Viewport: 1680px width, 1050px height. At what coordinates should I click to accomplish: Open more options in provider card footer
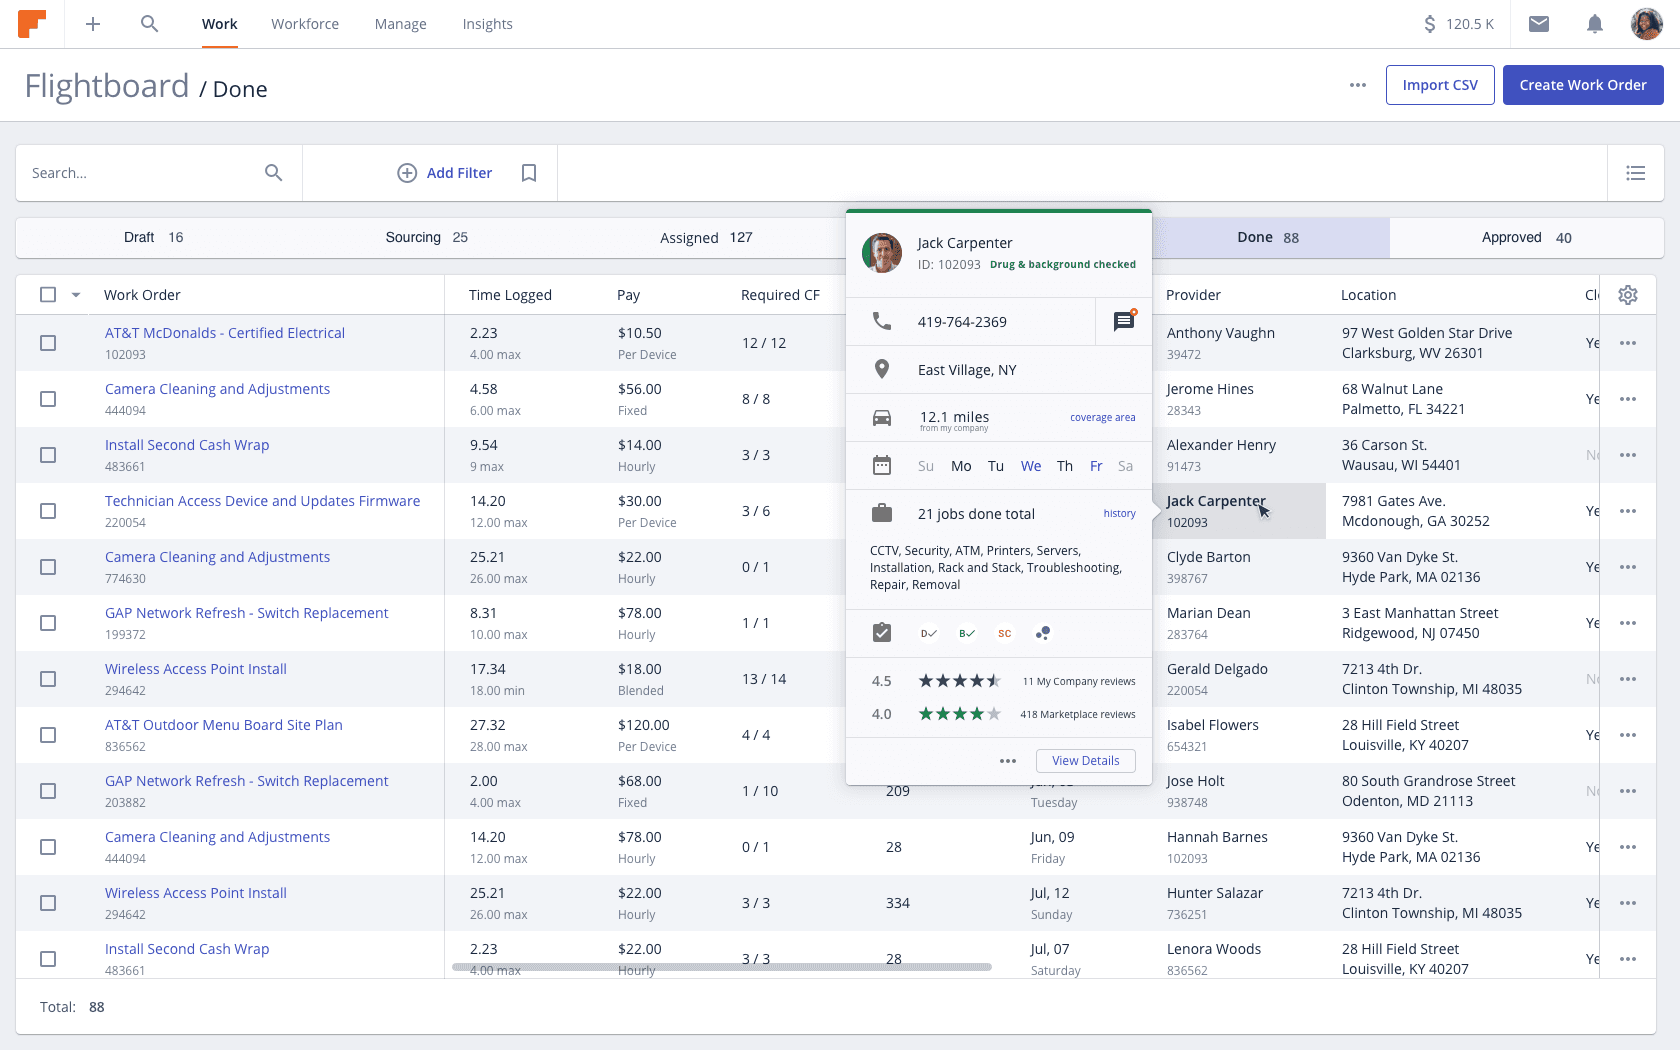pos(1008,761)
